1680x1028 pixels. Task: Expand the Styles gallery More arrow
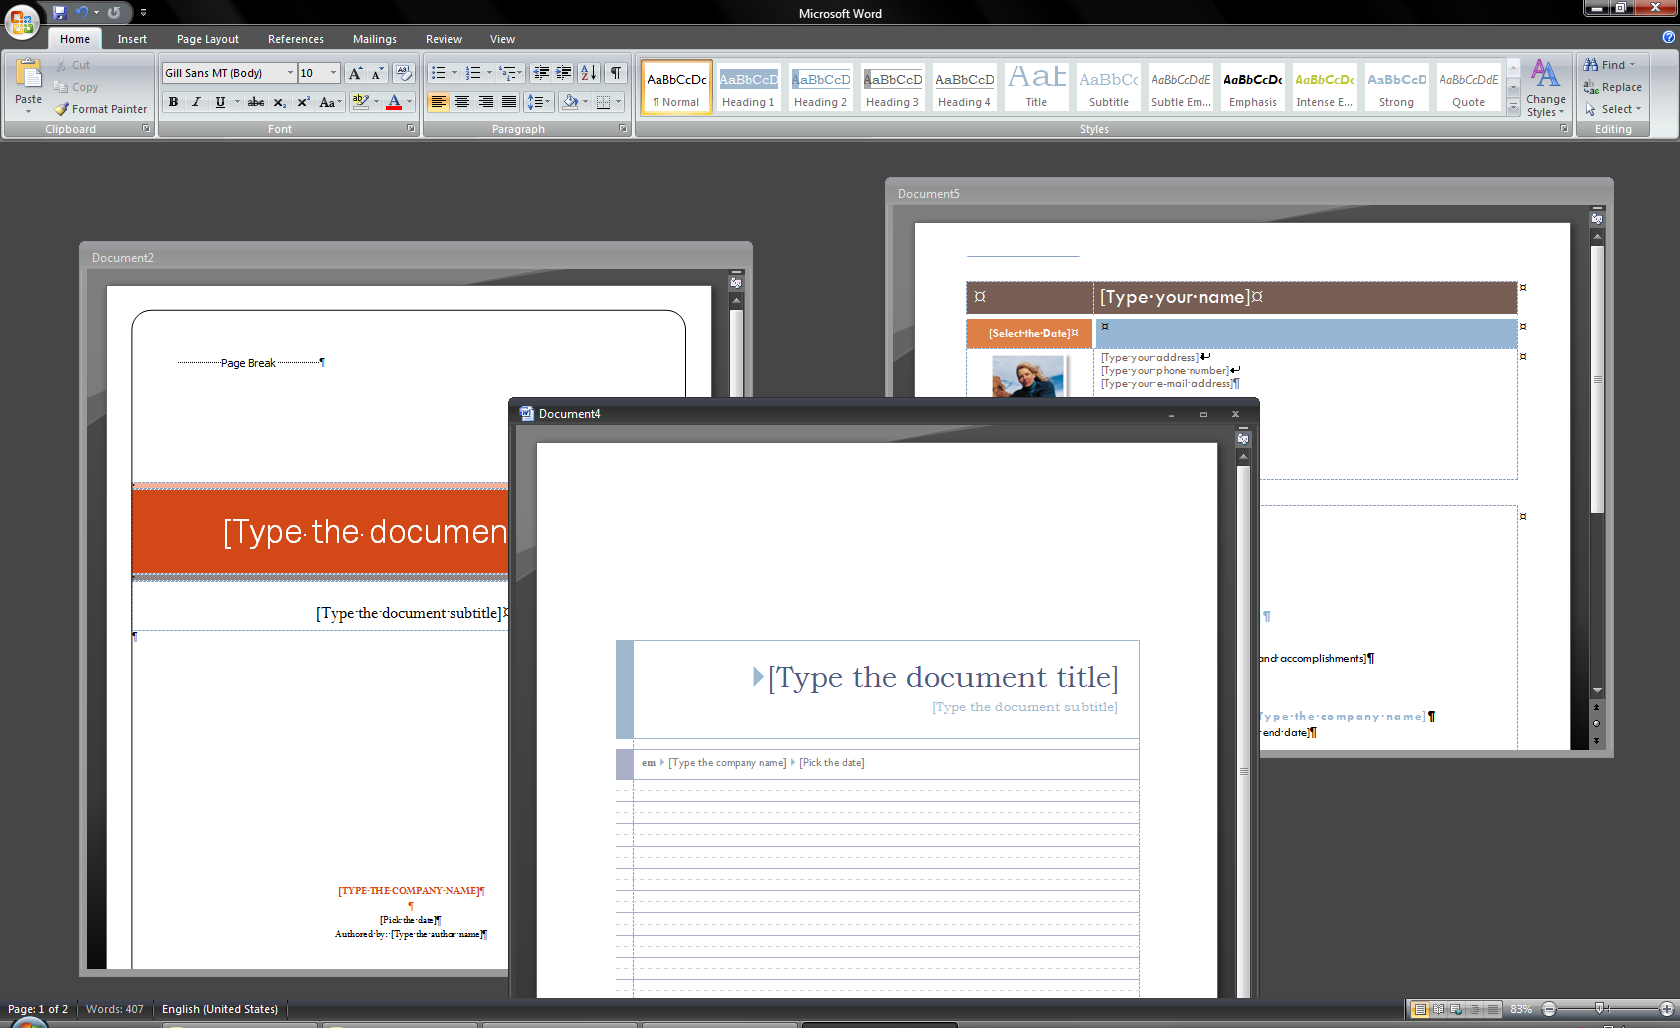coord(1513,107)
